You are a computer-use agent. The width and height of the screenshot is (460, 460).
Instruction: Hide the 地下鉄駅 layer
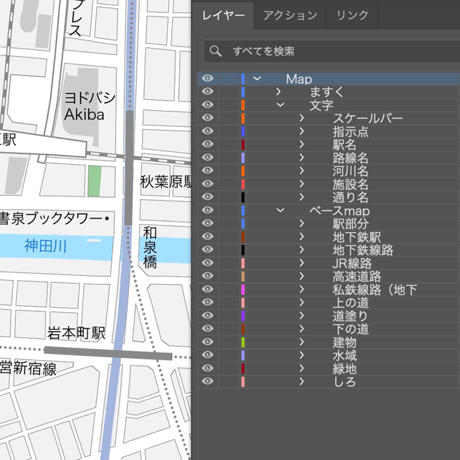pyautogui.click(x=207, y=236)
